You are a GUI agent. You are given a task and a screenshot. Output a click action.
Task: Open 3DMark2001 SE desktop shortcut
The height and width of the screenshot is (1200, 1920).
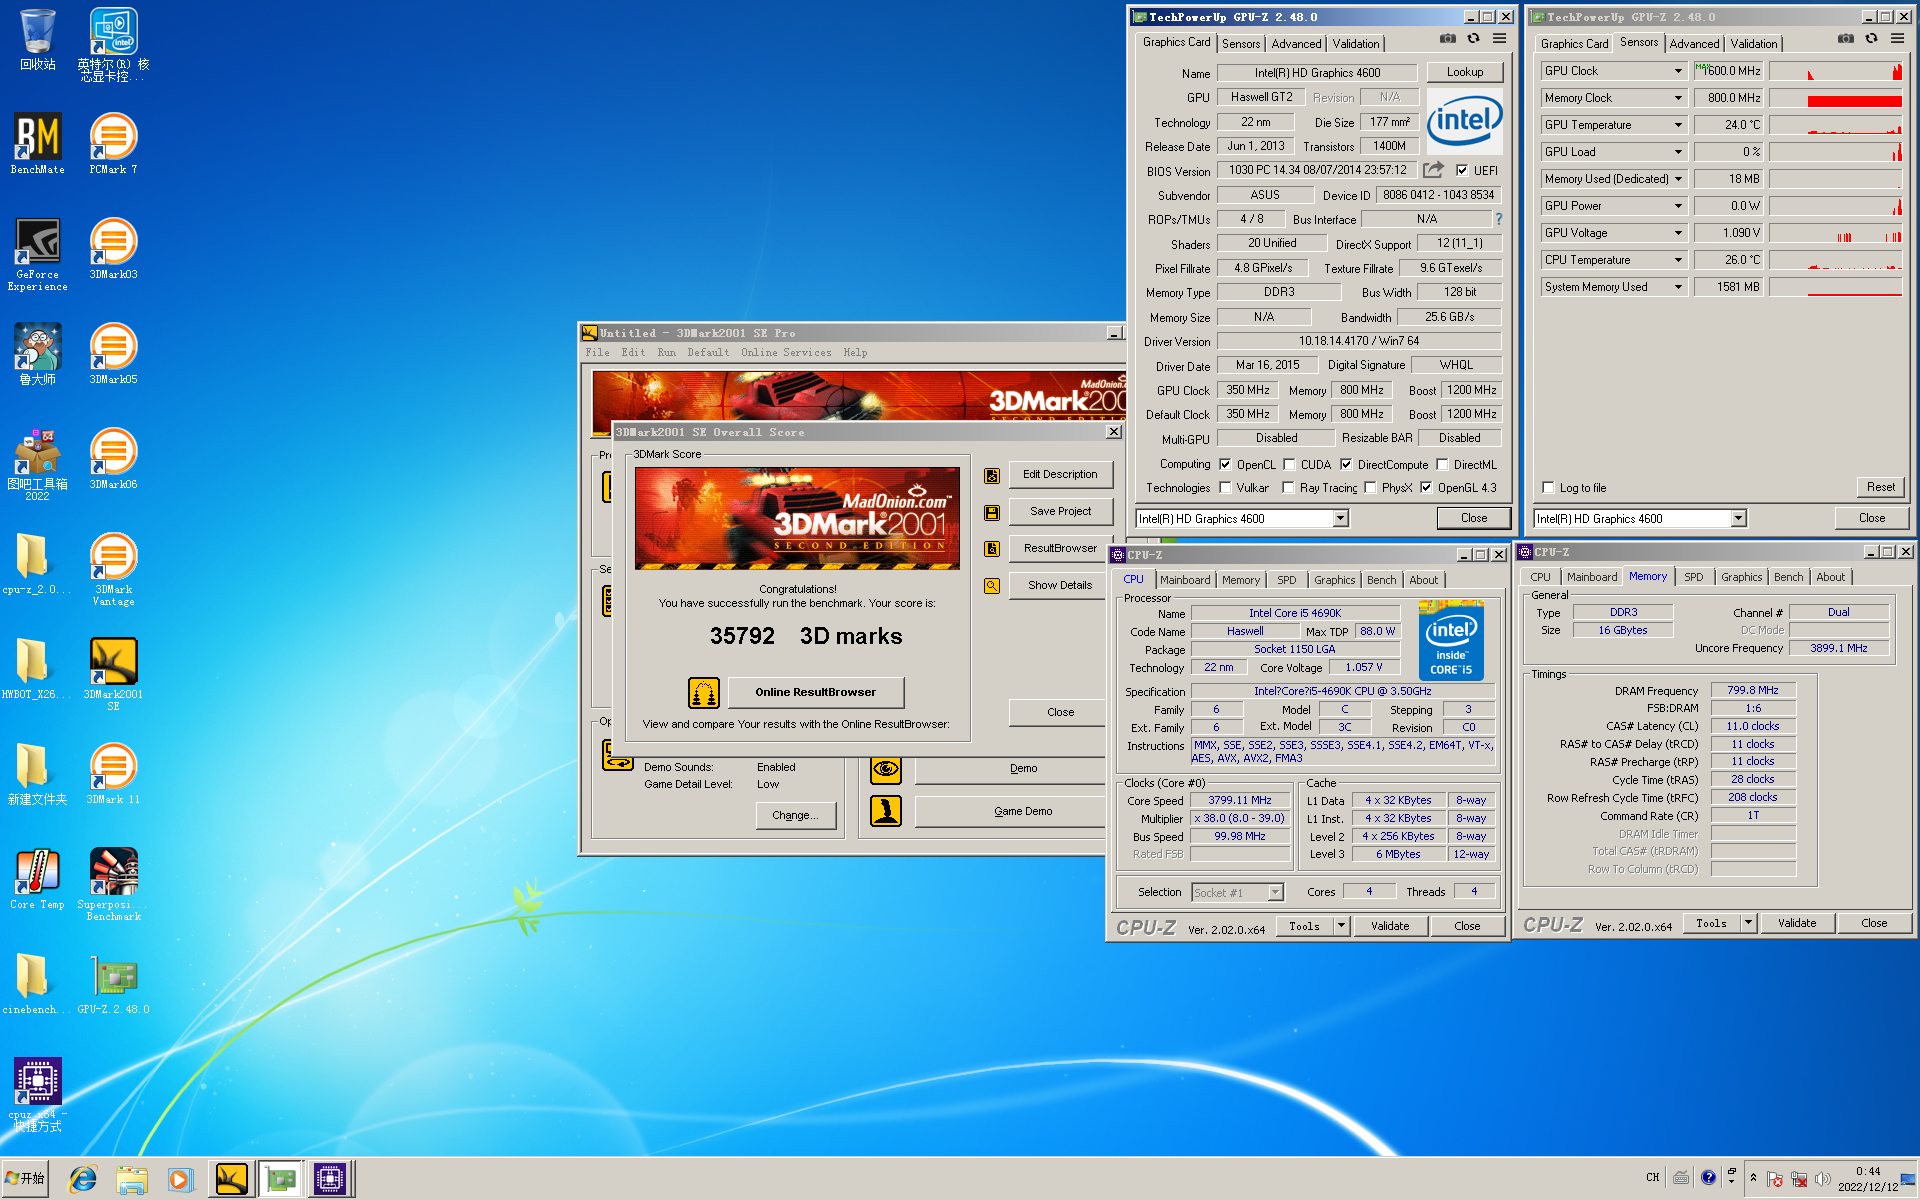[x=113, y=674]
